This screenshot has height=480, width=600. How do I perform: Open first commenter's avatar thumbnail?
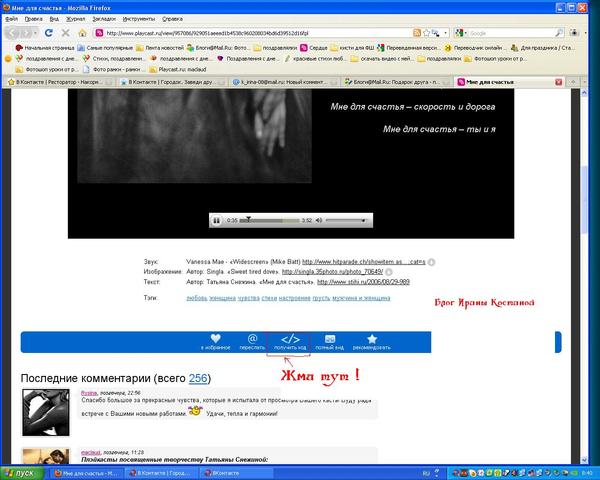(x=46, y=412)
